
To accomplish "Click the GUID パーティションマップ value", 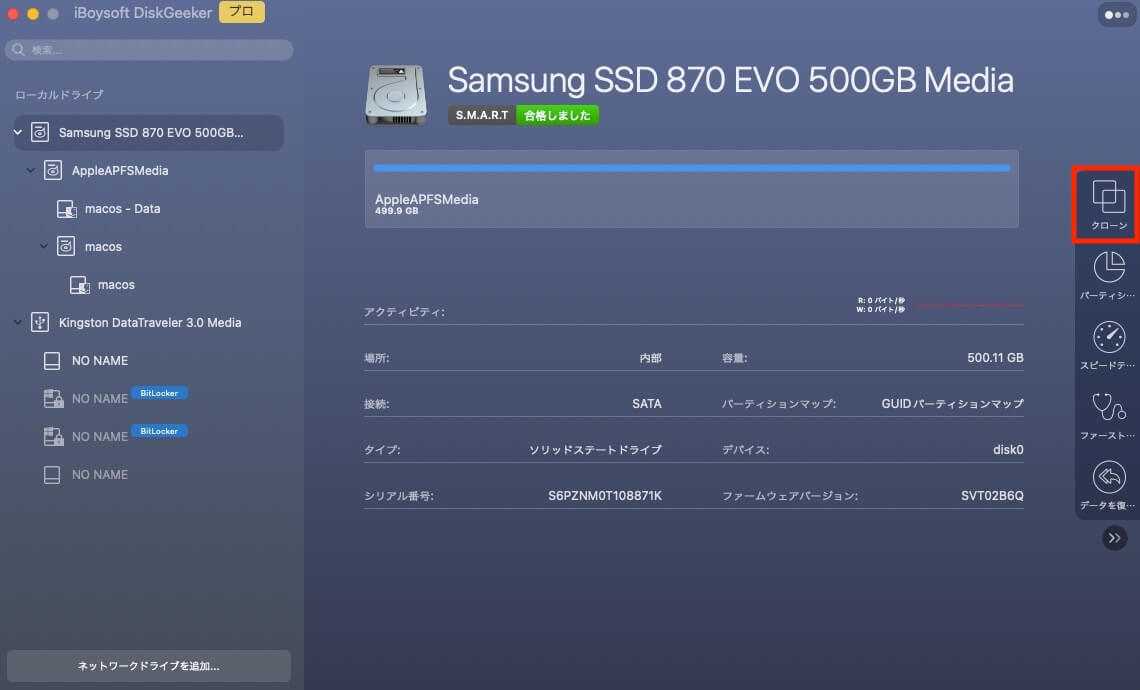I will pos(952,404).
